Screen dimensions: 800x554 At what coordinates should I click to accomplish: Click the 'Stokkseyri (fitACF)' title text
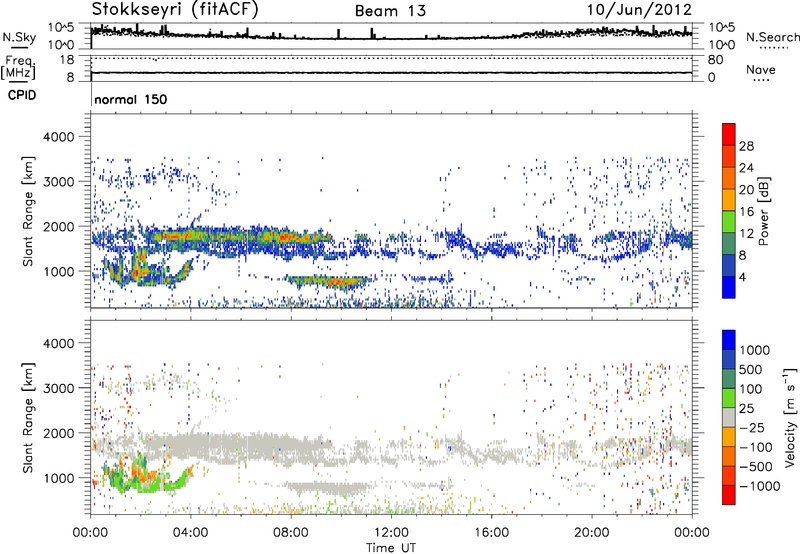[x=175, y=10]
